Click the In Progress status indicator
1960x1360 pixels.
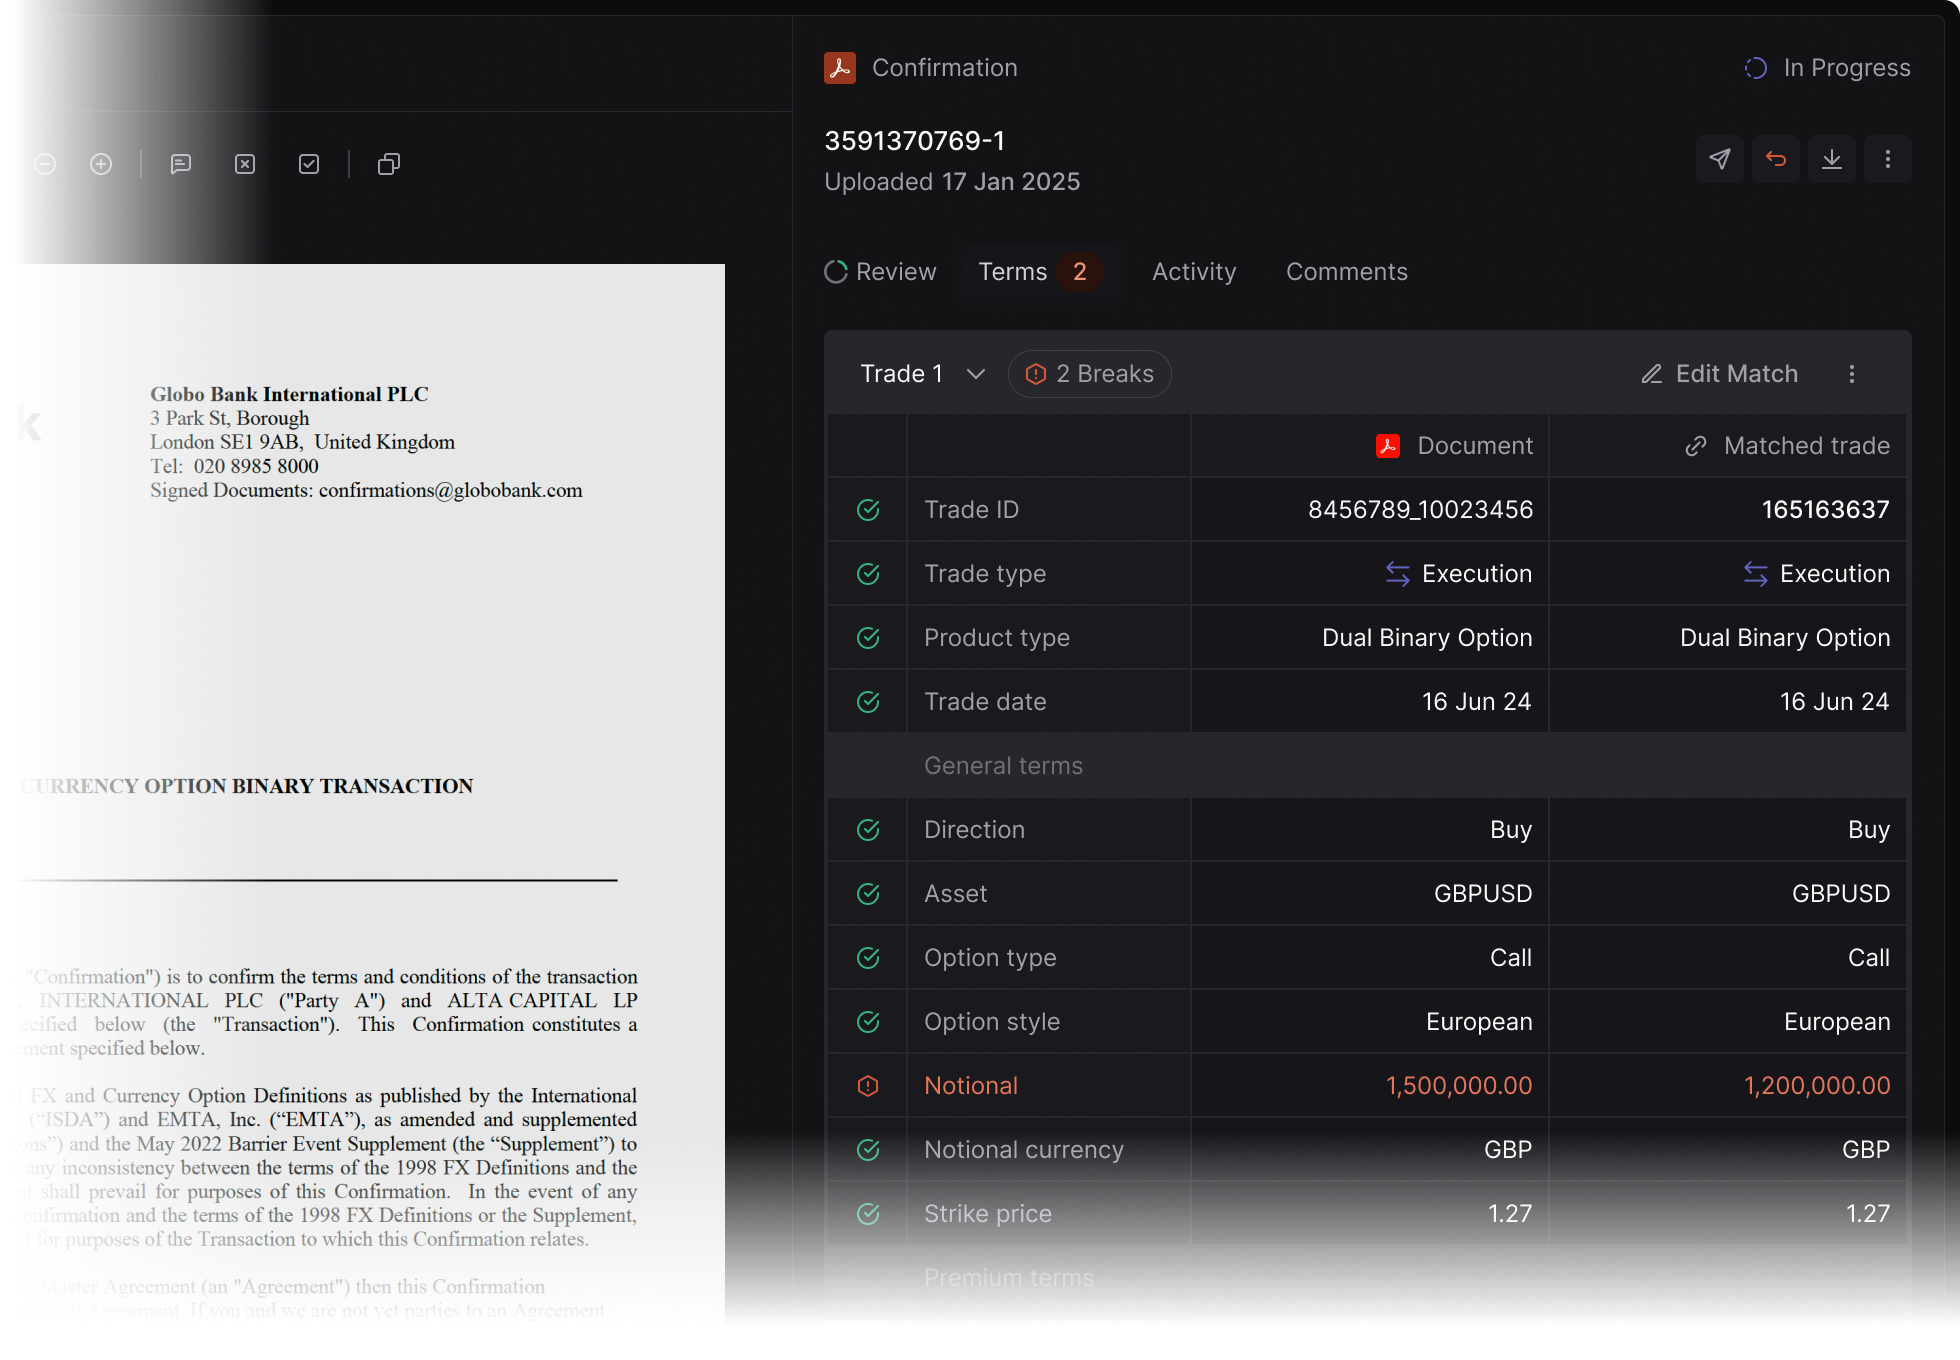pyautogui.click(x=1827, y=68)
